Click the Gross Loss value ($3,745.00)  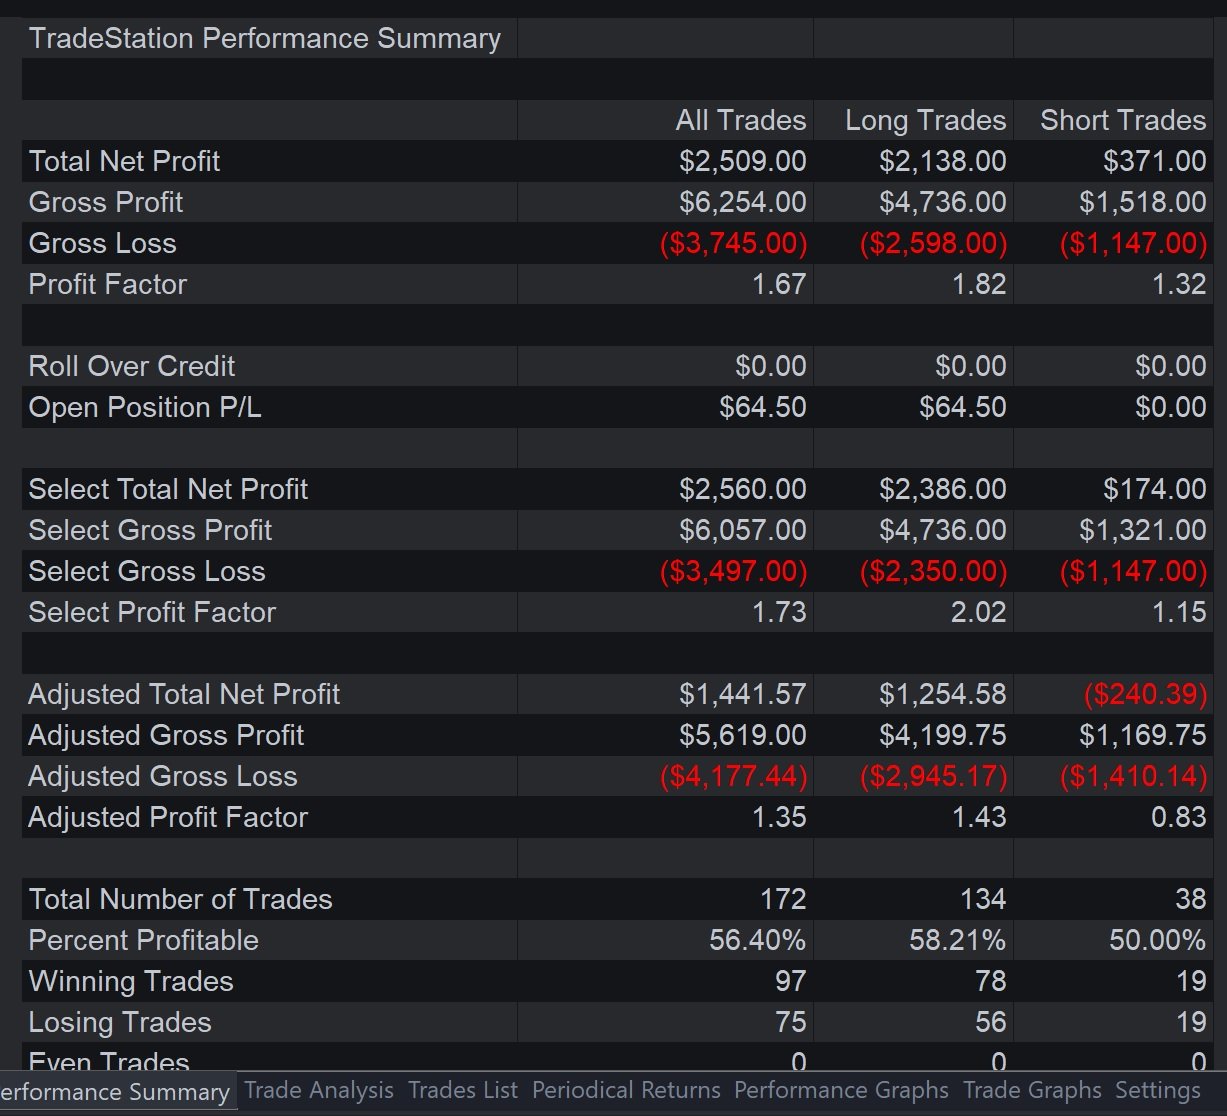[x=733, y=243]
